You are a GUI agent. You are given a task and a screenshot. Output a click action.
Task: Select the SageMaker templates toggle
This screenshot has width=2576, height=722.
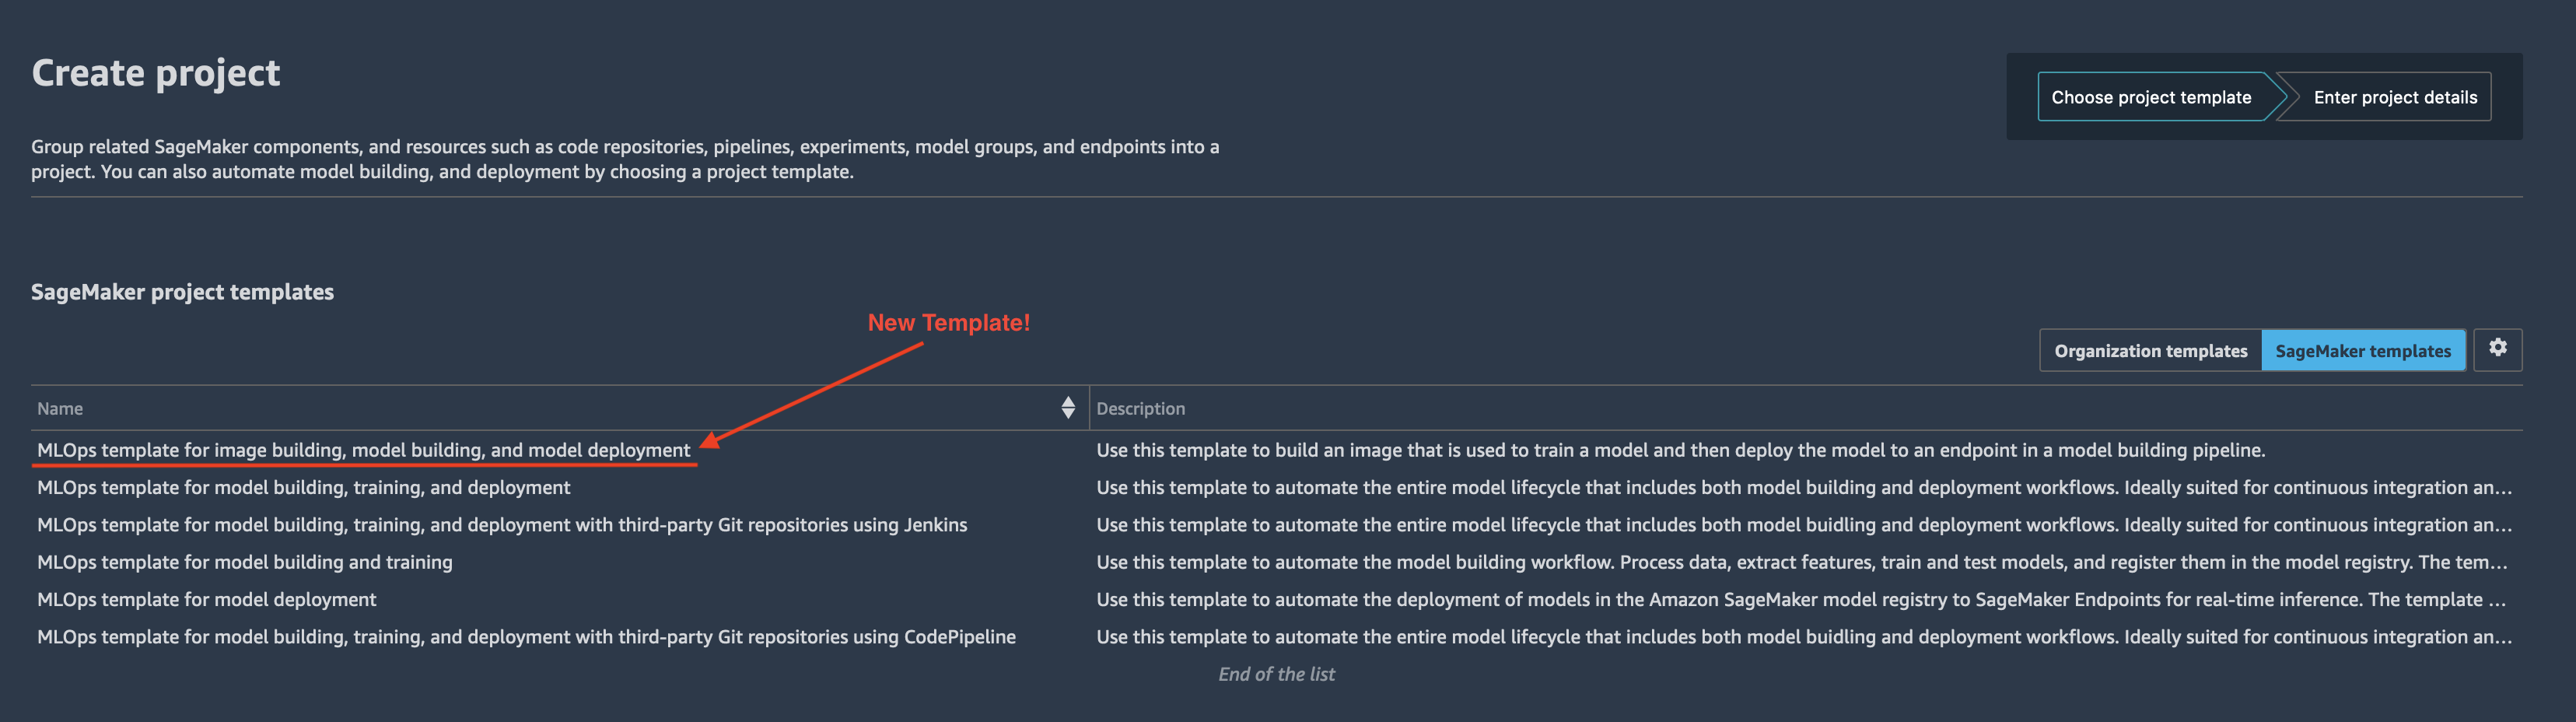[x=2362, y=351]
